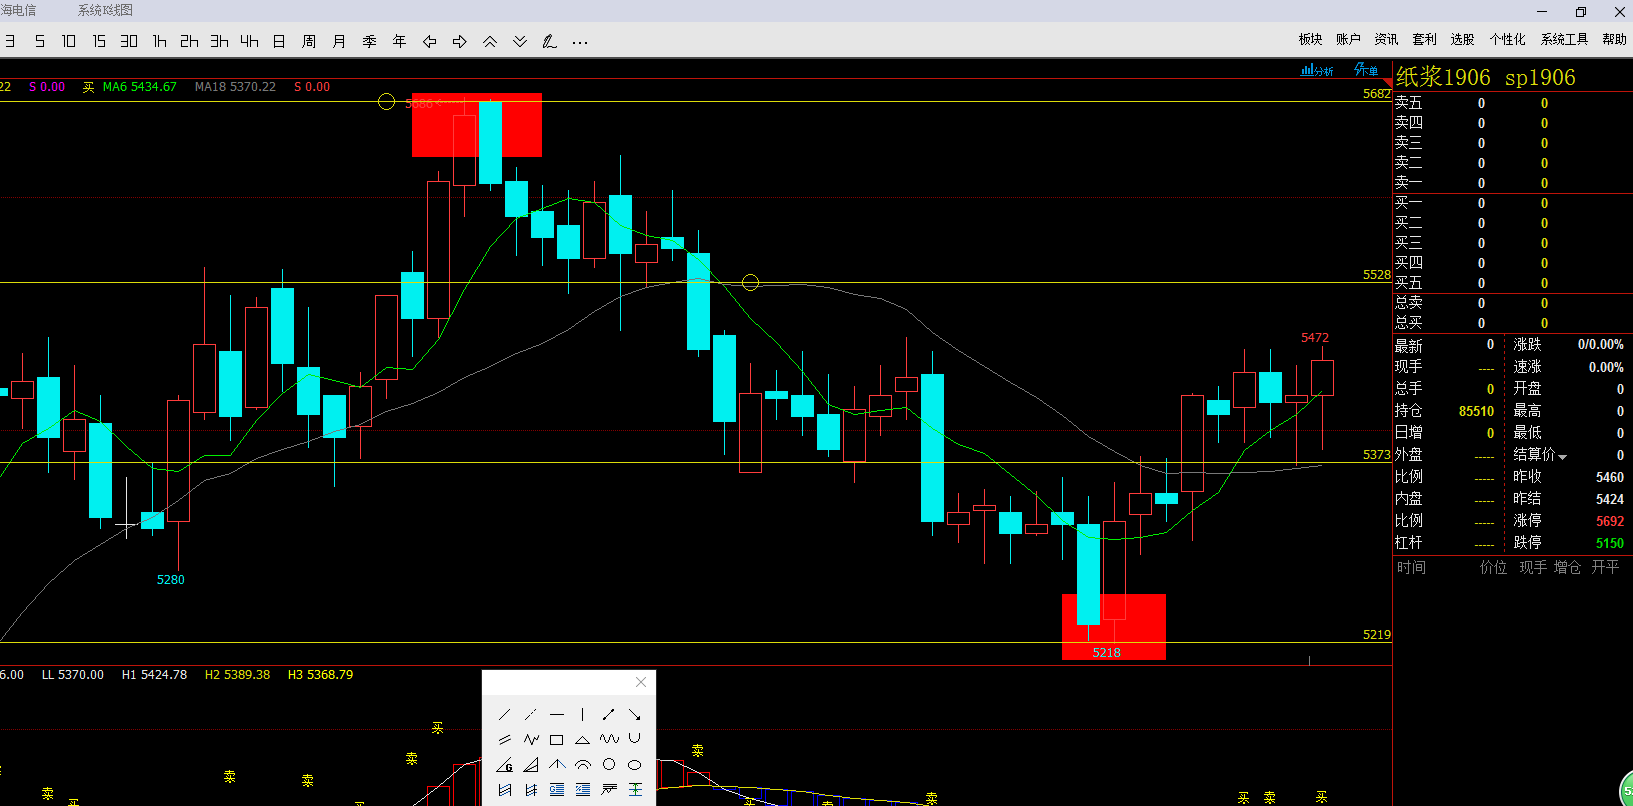This screenshot has width=1633, height=806.
Task: Click the circle handle on the 5528 line
Action: (751, 283)
